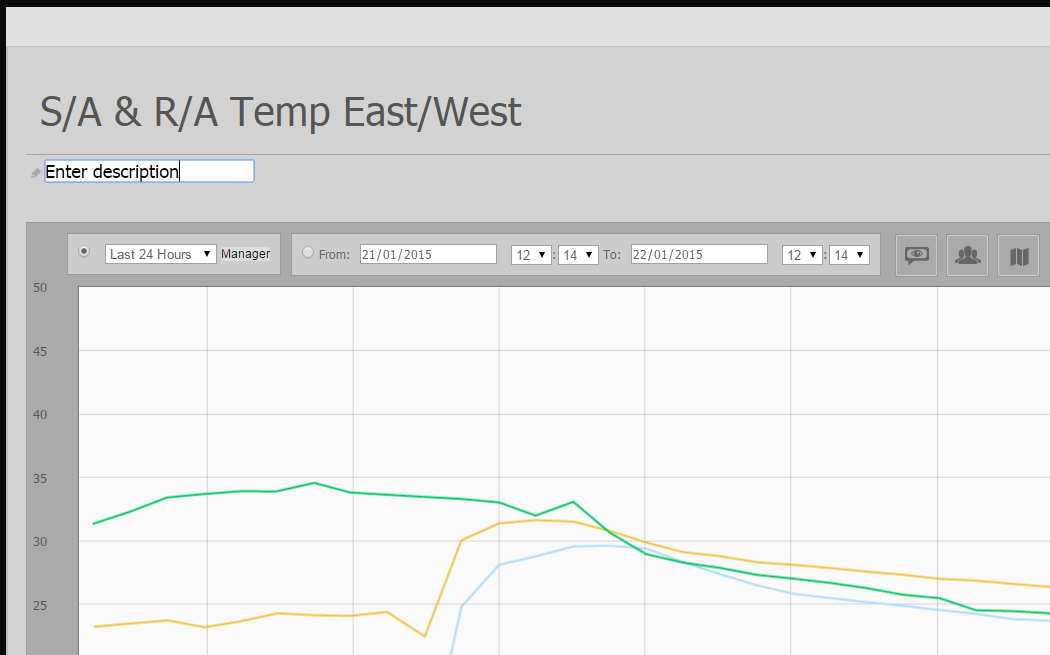Image resolution: width=1050 pixels, height=655 pixels.
Task: Click the group users icon button
Action: pyautogui.click(x=967, y=255)
